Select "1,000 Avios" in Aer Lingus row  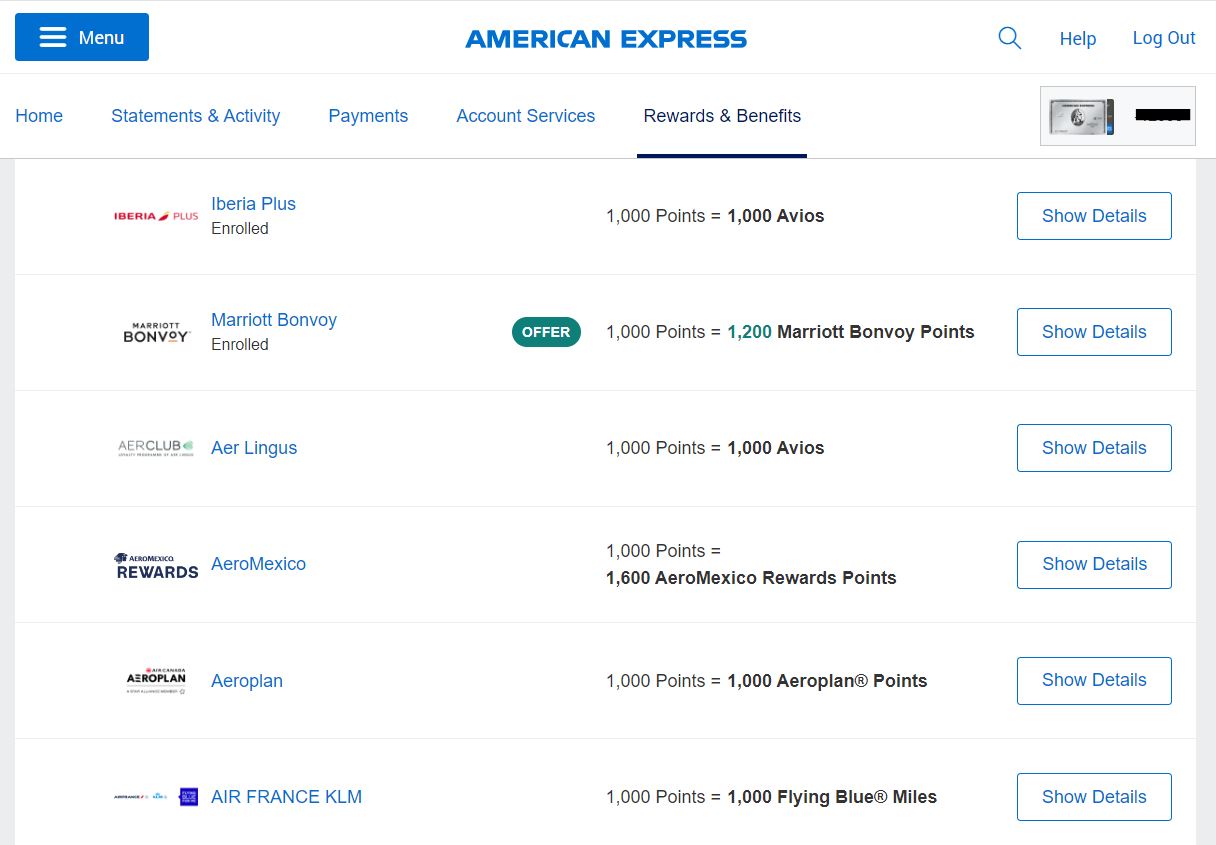pos(776,448)
